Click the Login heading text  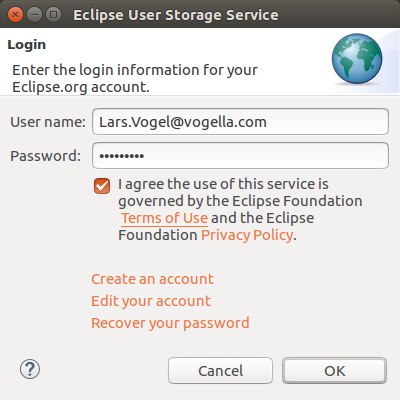pos(27,45)
